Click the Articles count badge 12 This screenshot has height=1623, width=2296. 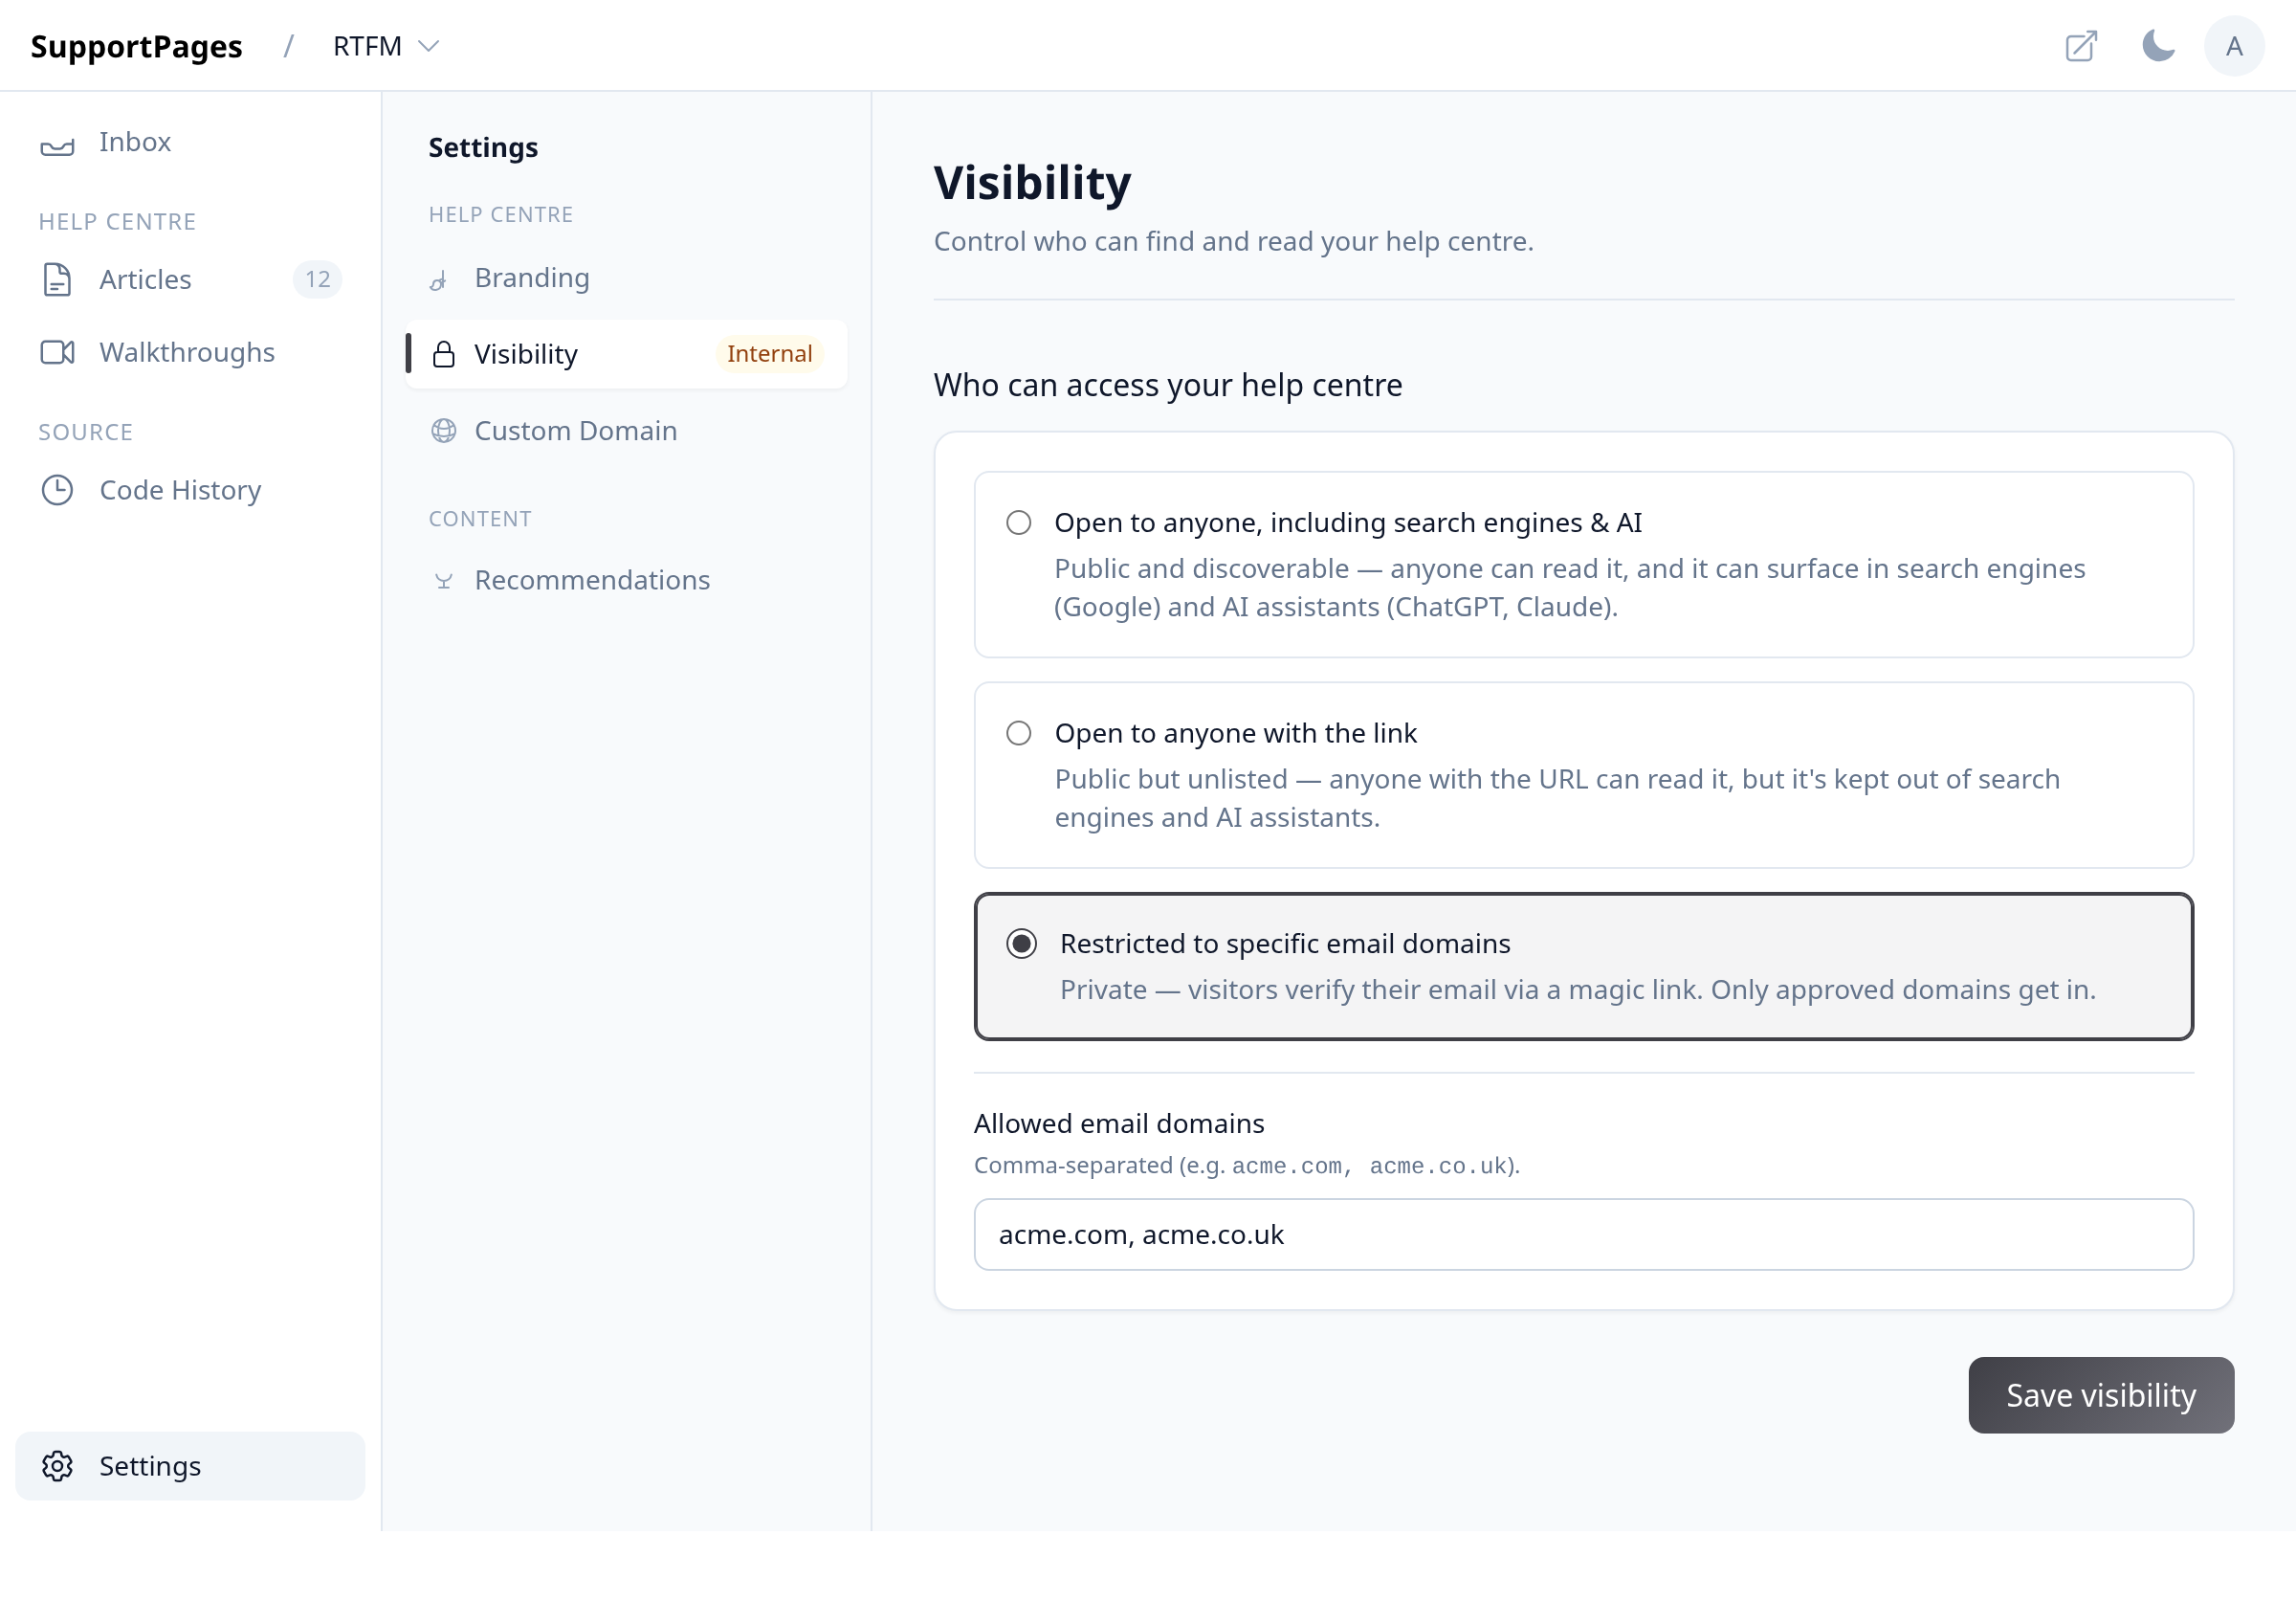[317, 280]
